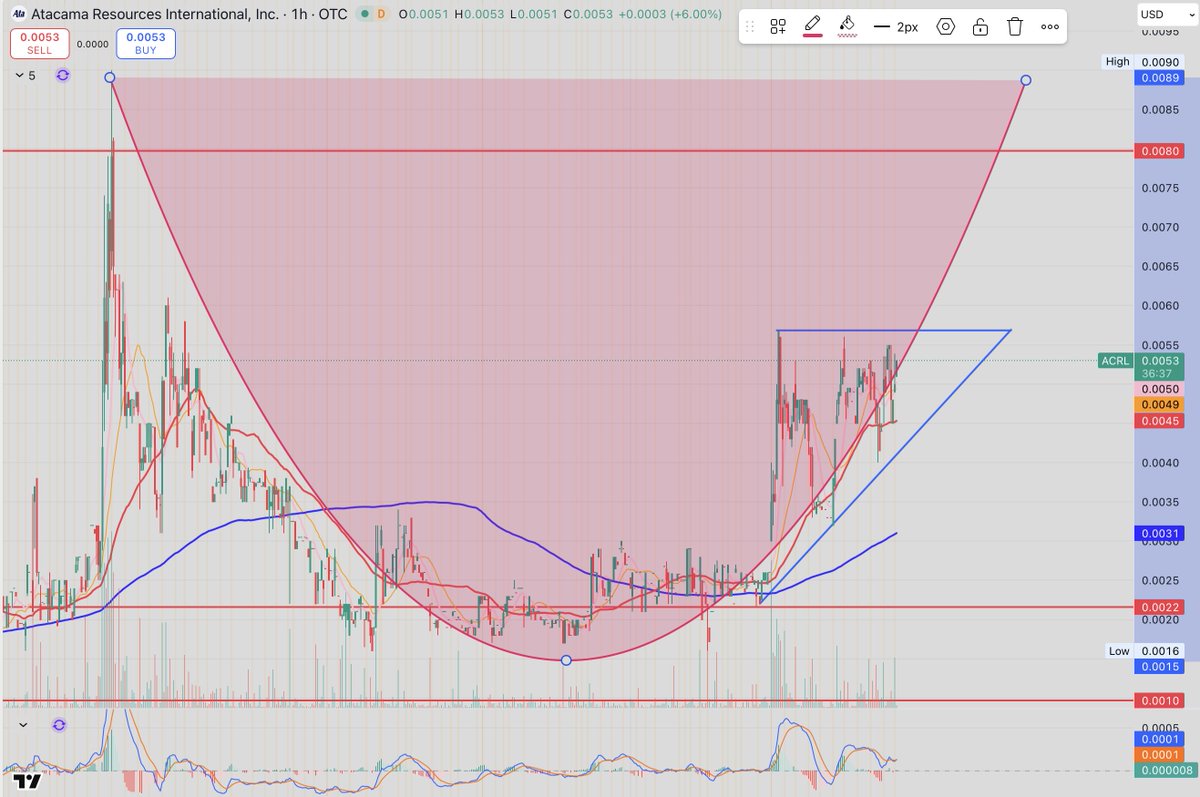Click the High 0.0090 label
Screen dimensions: 1200x797
pyautogui.click(x=1144, y=61)
